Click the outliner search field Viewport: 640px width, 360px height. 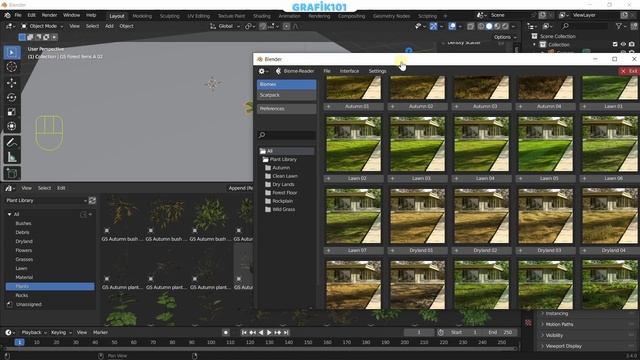click(x=584, y=26)
